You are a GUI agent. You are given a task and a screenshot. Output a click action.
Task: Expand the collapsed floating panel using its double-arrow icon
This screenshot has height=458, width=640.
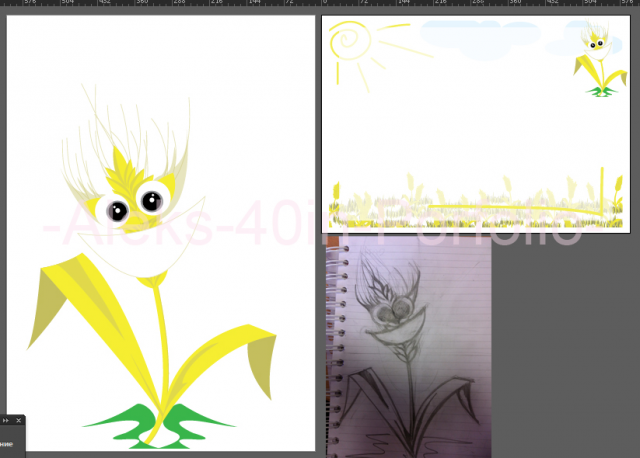[x=6, y=420]
